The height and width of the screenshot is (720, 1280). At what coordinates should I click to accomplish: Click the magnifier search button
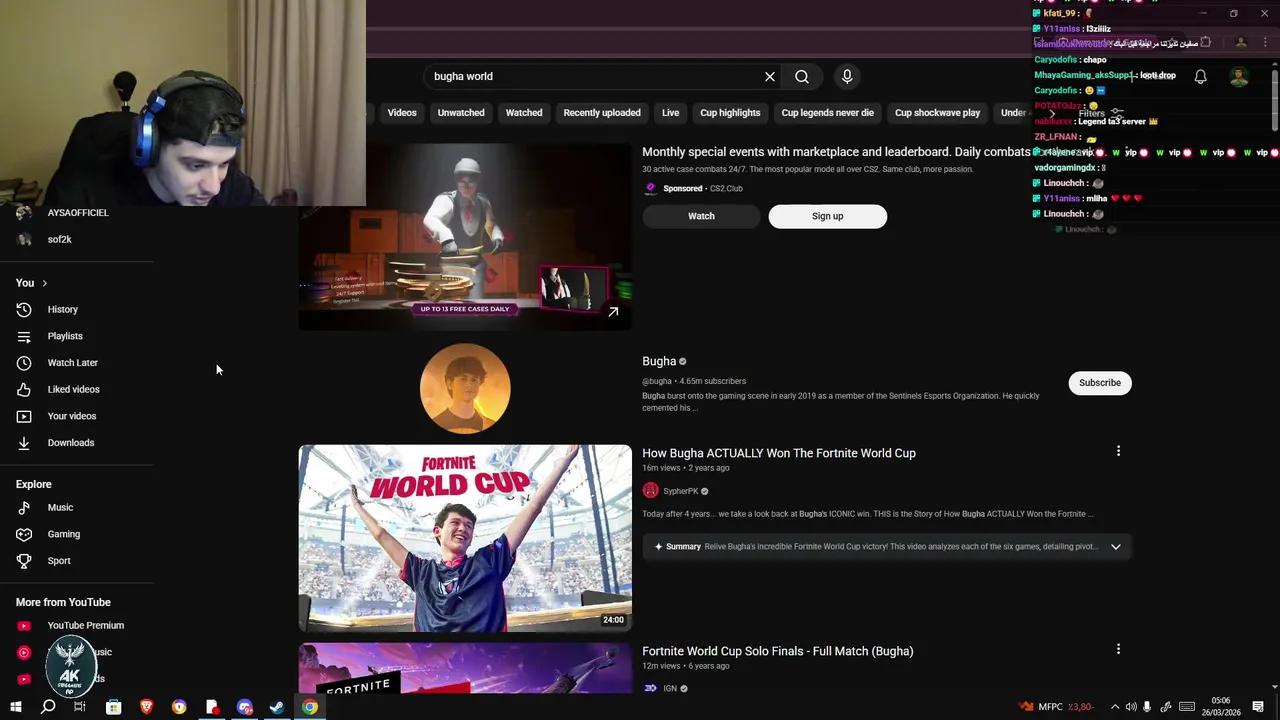(802, 76)
